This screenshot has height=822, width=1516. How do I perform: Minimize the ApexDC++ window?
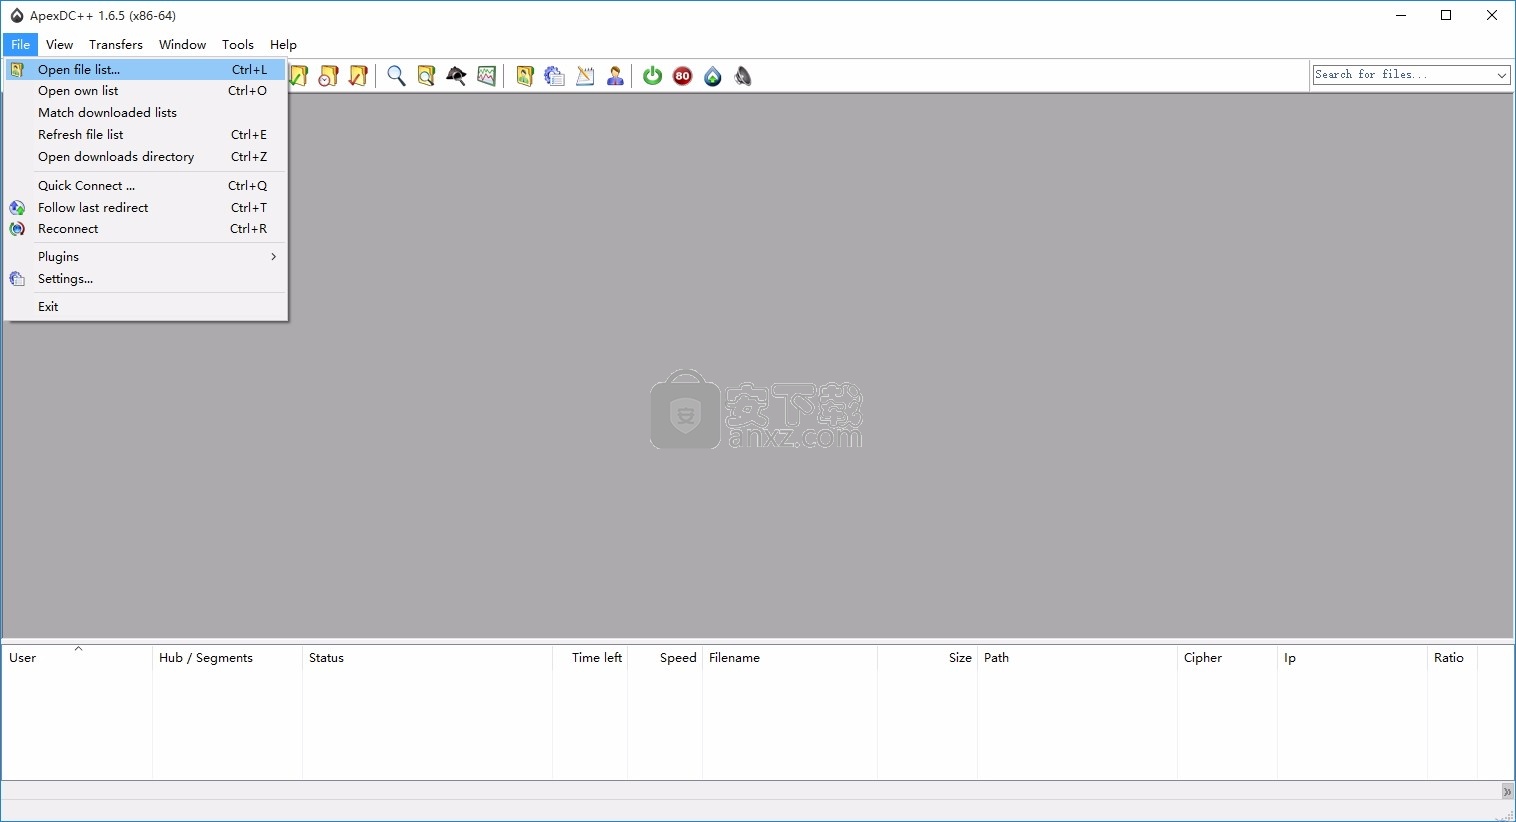(1401, 16)
